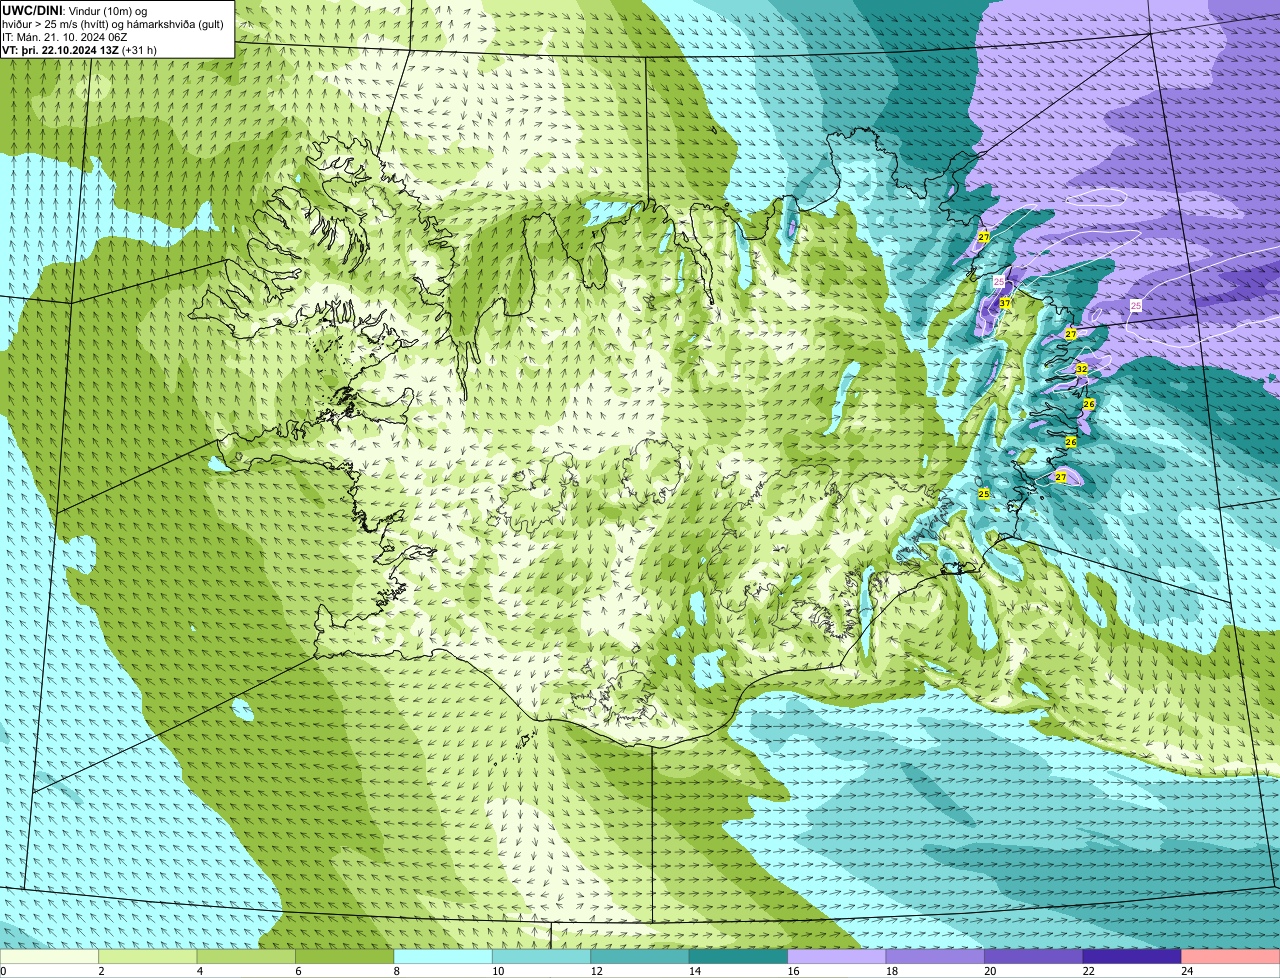The width and height of the screenshot is (1280, 978).
Task: Click the northernmost yellow 27 gust marker
Action: [984, 237]
